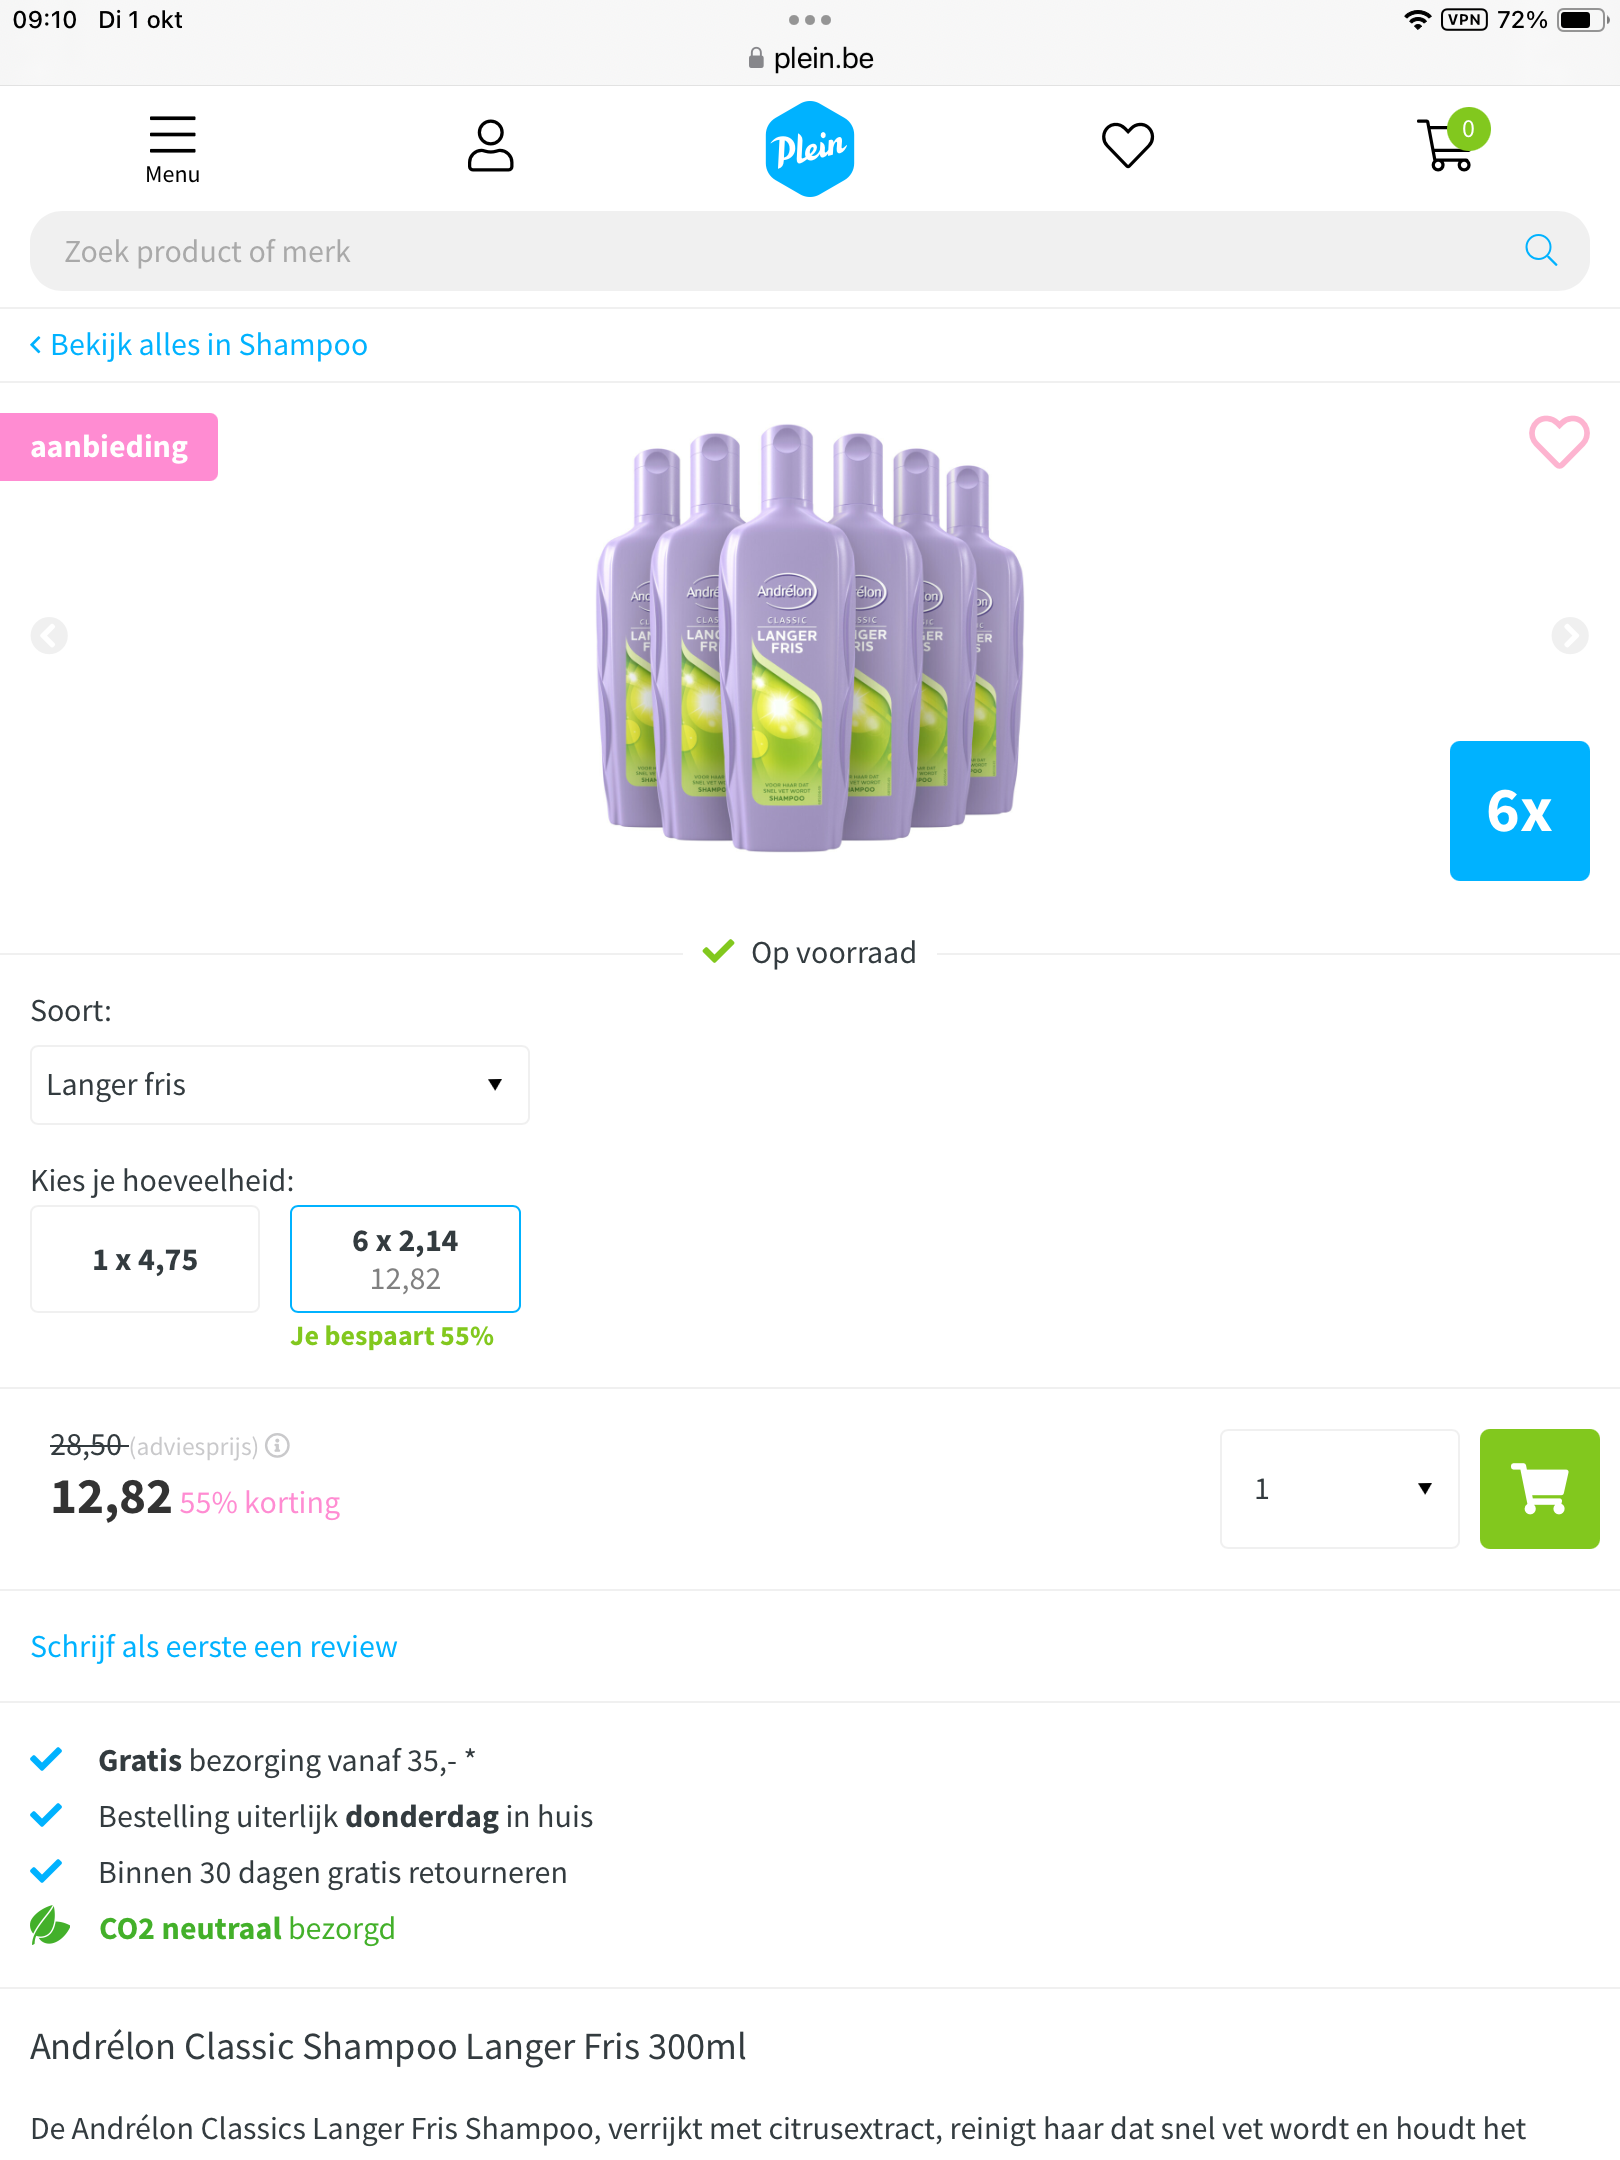Viewport: 1620px width, 2160px height.
Task: Open the adviesprijs info icon
Action: [278, 1445]
